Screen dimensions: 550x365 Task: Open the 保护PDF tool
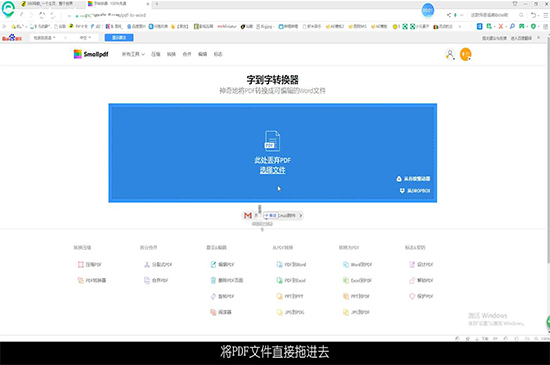(x=421, y=296)
